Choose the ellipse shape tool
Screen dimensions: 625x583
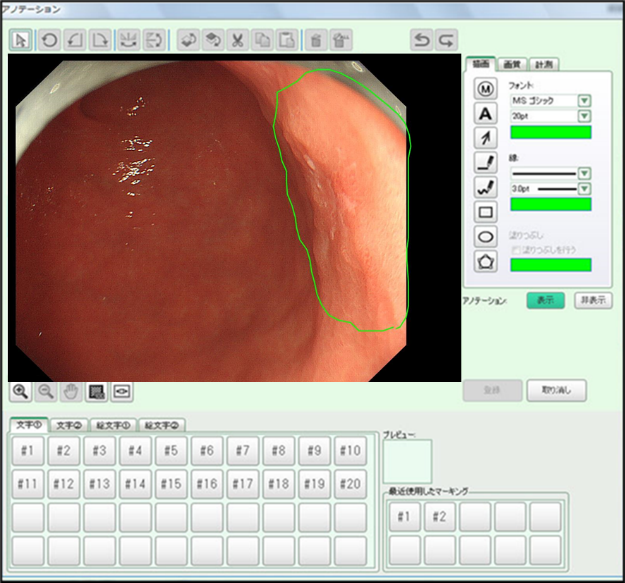486,237
